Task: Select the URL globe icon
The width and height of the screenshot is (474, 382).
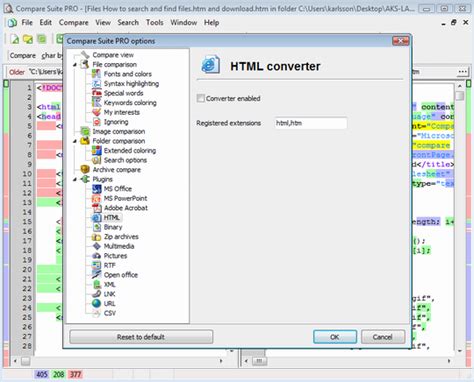Action: [96, 304]
